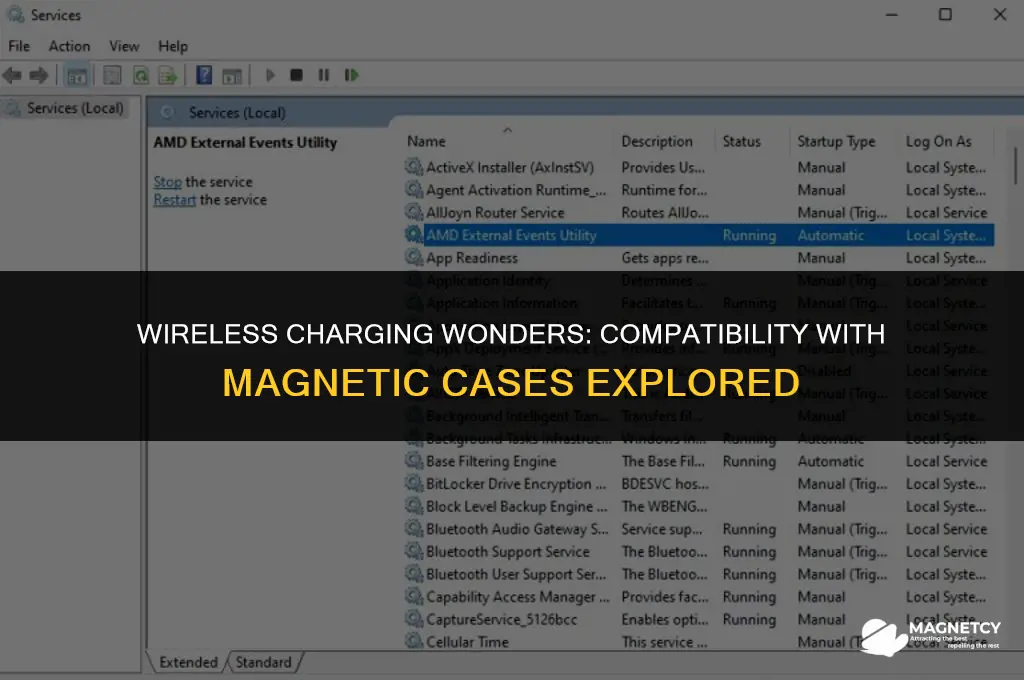The width and height of the screenshot is (1024, 680).
Task: Click Running status of Base Filtering Engine
Action: point(749,461)
